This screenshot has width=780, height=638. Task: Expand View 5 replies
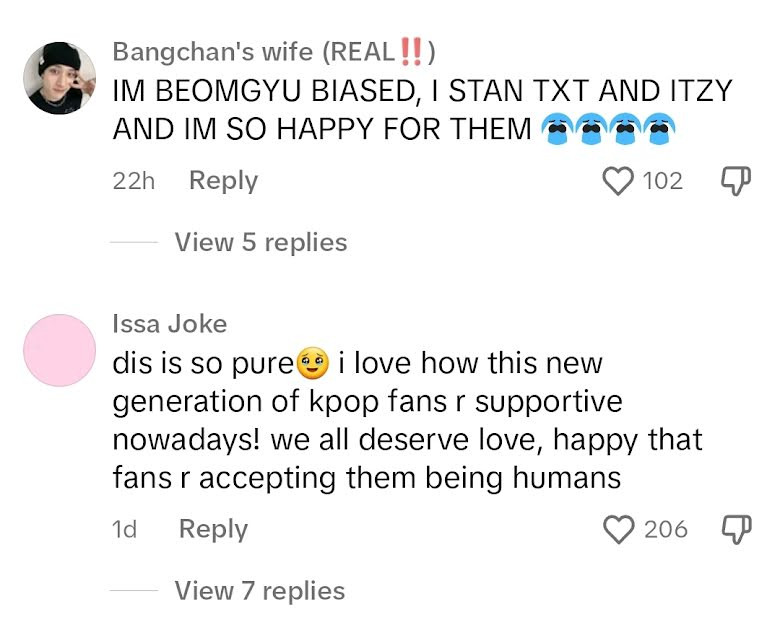(x=260, y=242)
